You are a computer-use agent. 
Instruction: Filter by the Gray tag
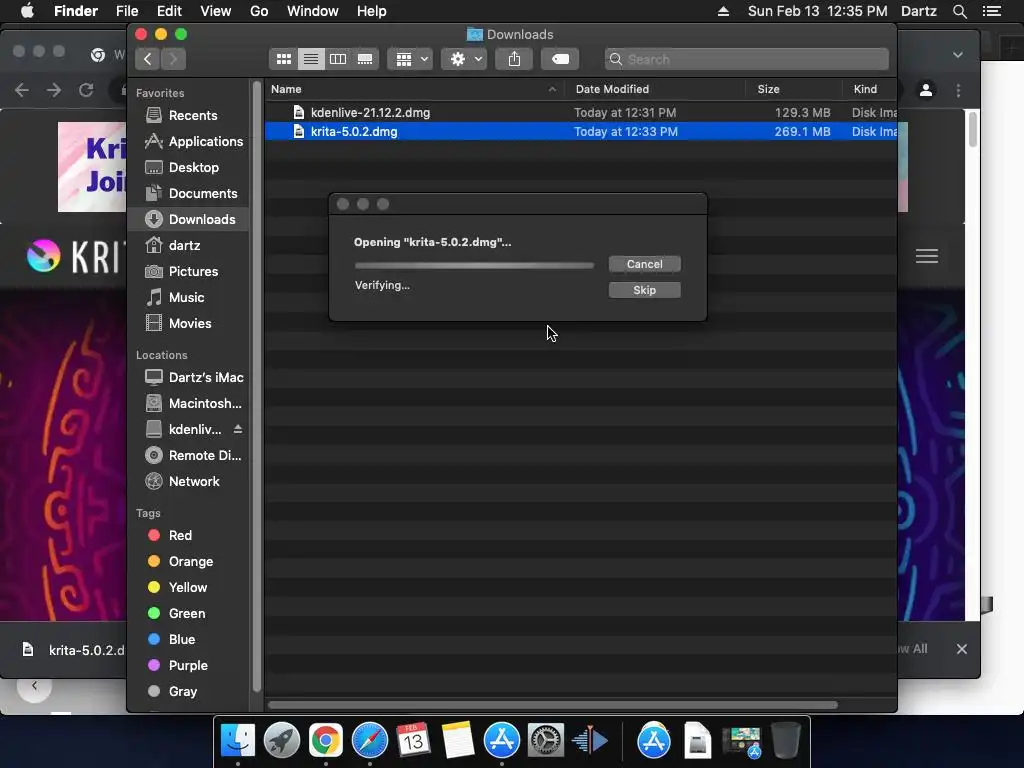[x=189, y=692]
